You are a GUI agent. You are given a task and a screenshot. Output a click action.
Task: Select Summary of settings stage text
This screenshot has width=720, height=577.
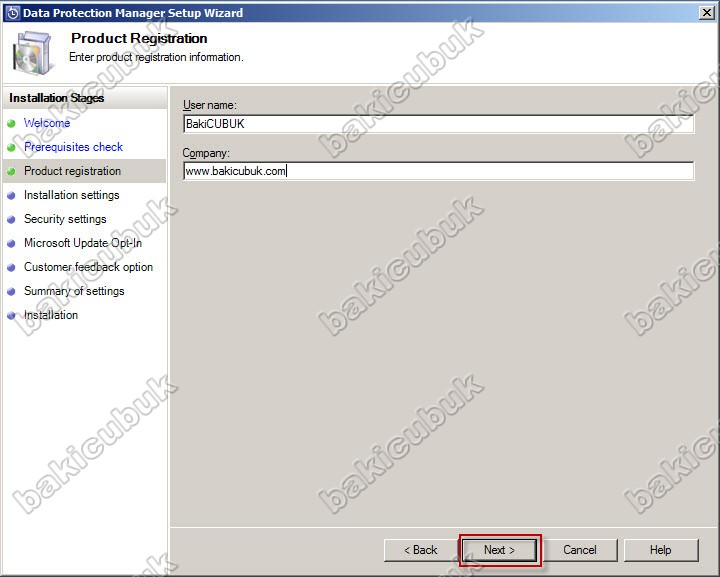point(74,291)
